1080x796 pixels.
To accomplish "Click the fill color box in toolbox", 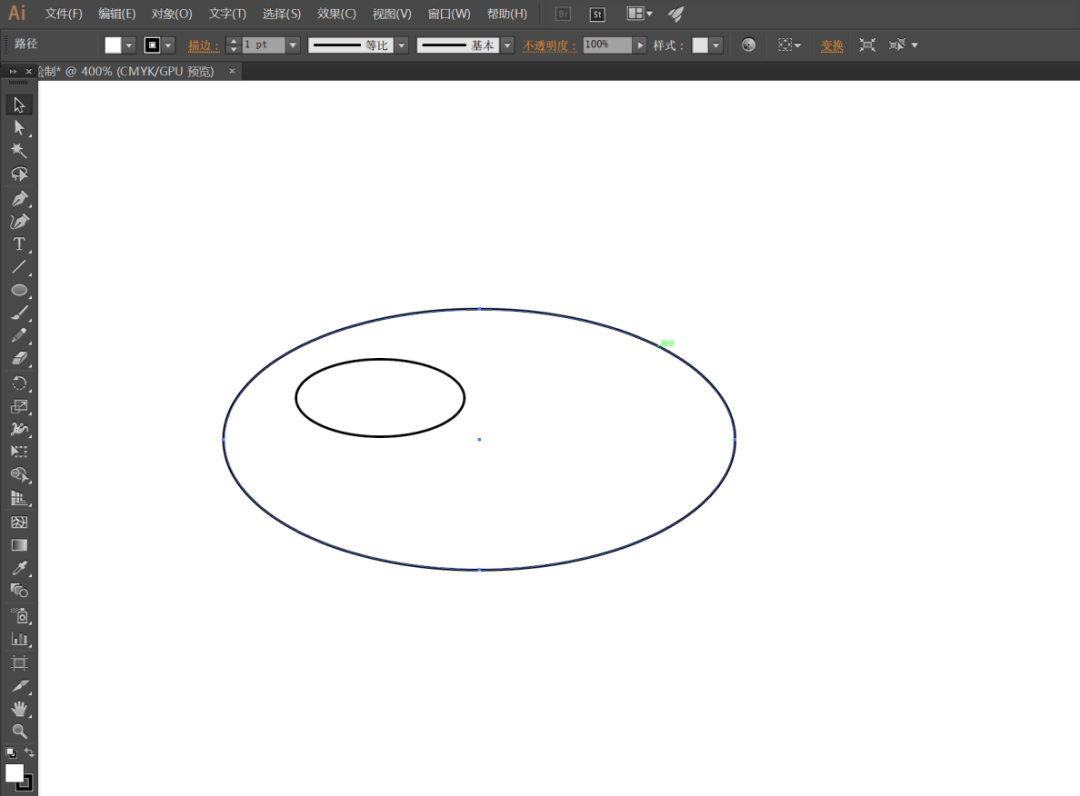I will [x=14, y=773].
